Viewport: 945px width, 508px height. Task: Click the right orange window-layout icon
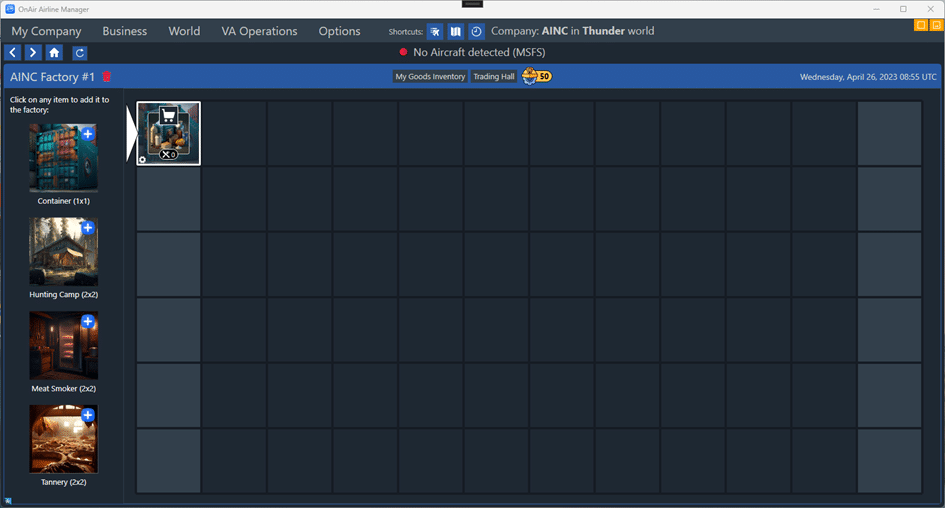pyautogui.click(x=937, y=25)
